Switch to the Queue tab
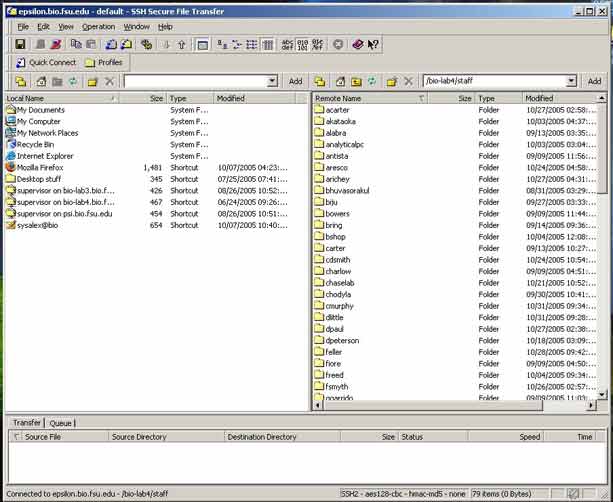The image size is (613, 502). [60, 423]
